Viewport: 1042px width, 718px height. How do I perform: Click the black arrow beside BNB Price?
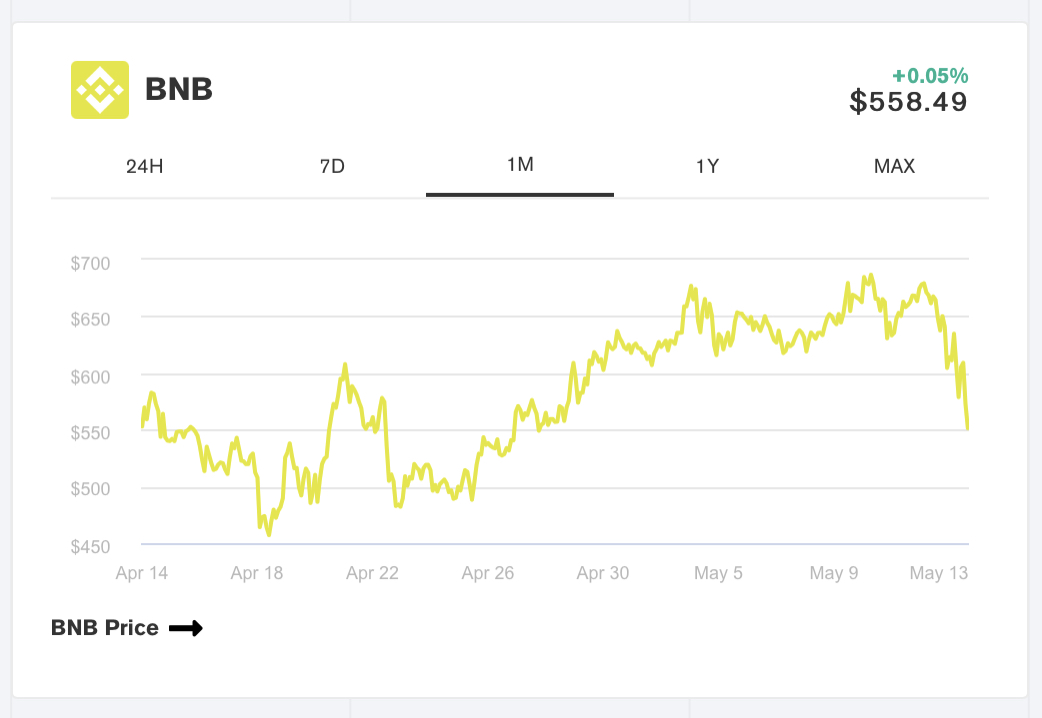[186, 628]
